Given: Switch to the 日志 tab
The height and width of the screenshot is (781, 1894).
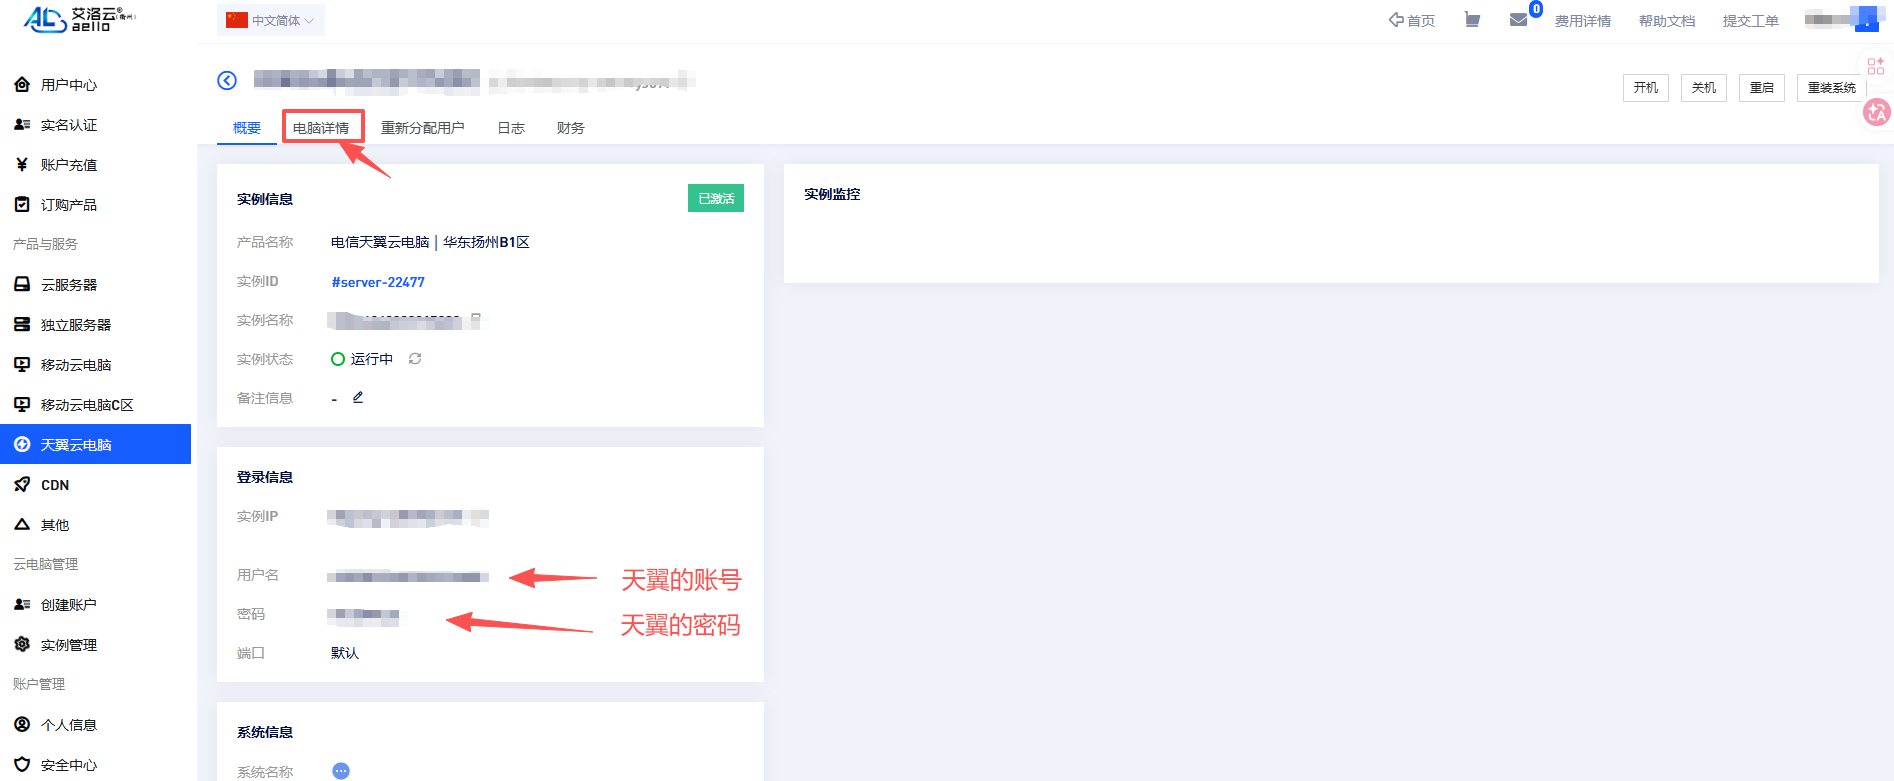Looking at the screenshot, I should tap(511, 128).
